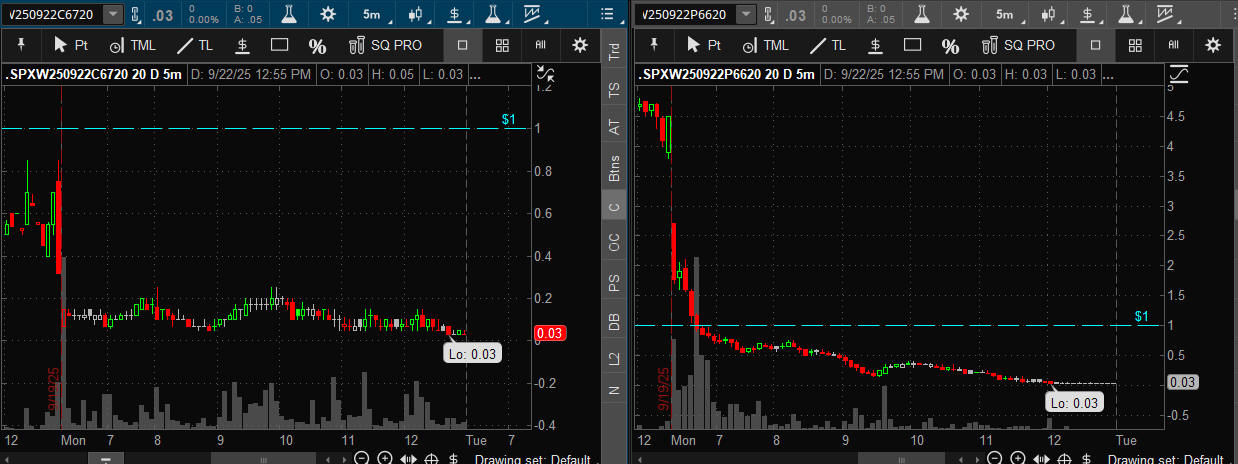Viewport: 1238px width, 464px height.
Task: Select TL trendline tool in left chart
Action: [x=195, y=44]
